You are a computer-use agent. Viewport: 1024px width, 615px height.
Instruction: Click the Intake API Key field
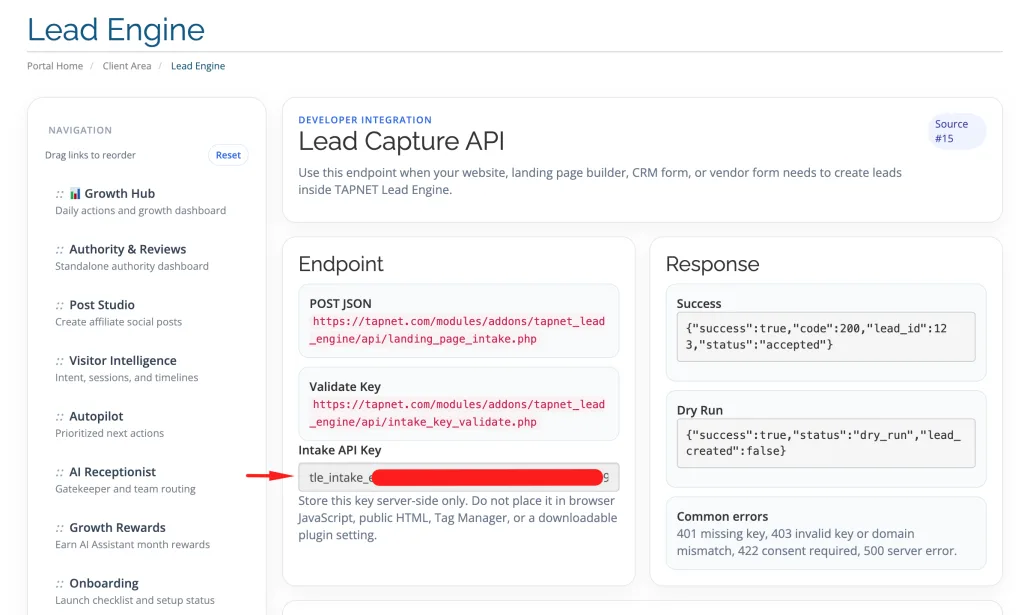(x=458, y=477)
